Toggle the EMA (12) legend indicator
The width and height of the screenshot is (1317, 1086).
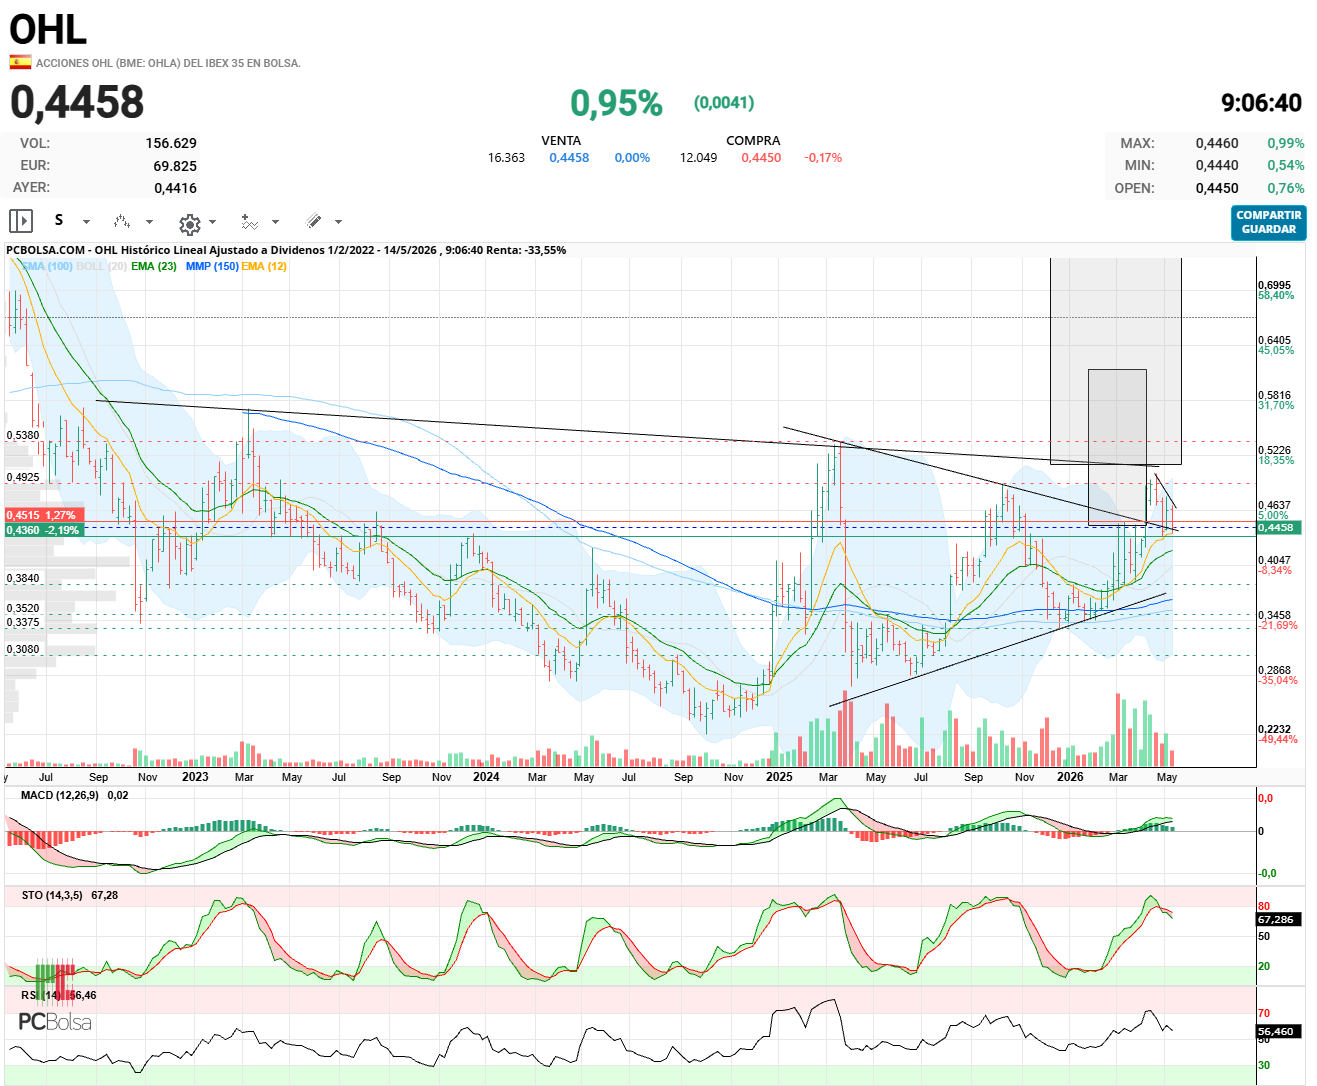pos(264,266)
